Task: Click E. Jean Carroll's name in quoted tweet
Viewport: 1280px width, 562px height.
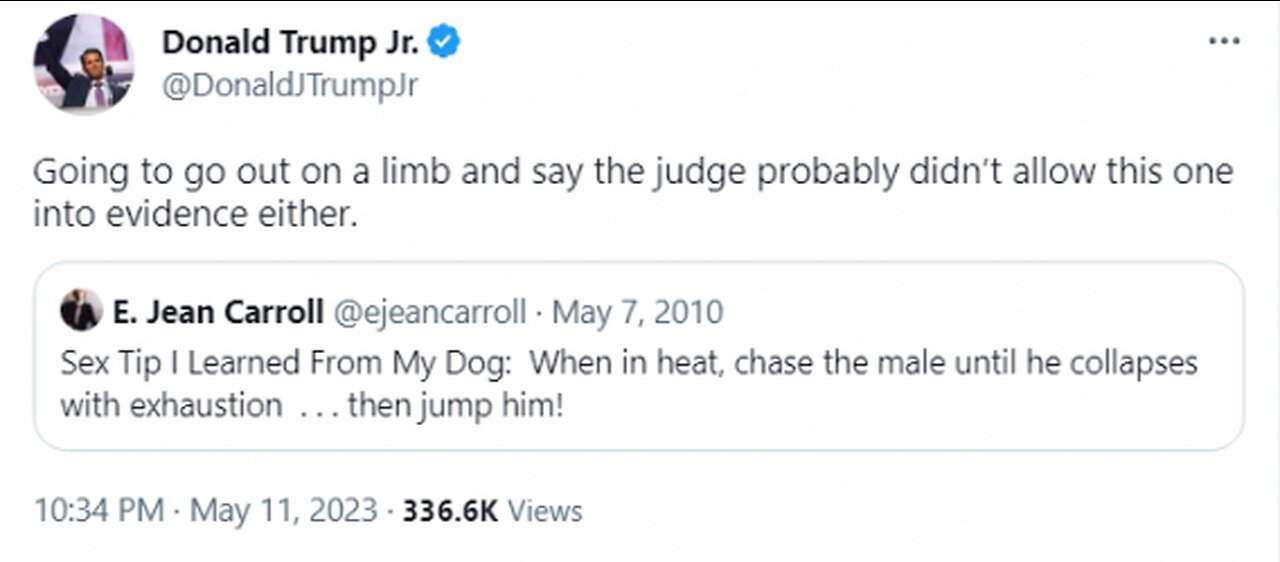Action: coord(218,312)
